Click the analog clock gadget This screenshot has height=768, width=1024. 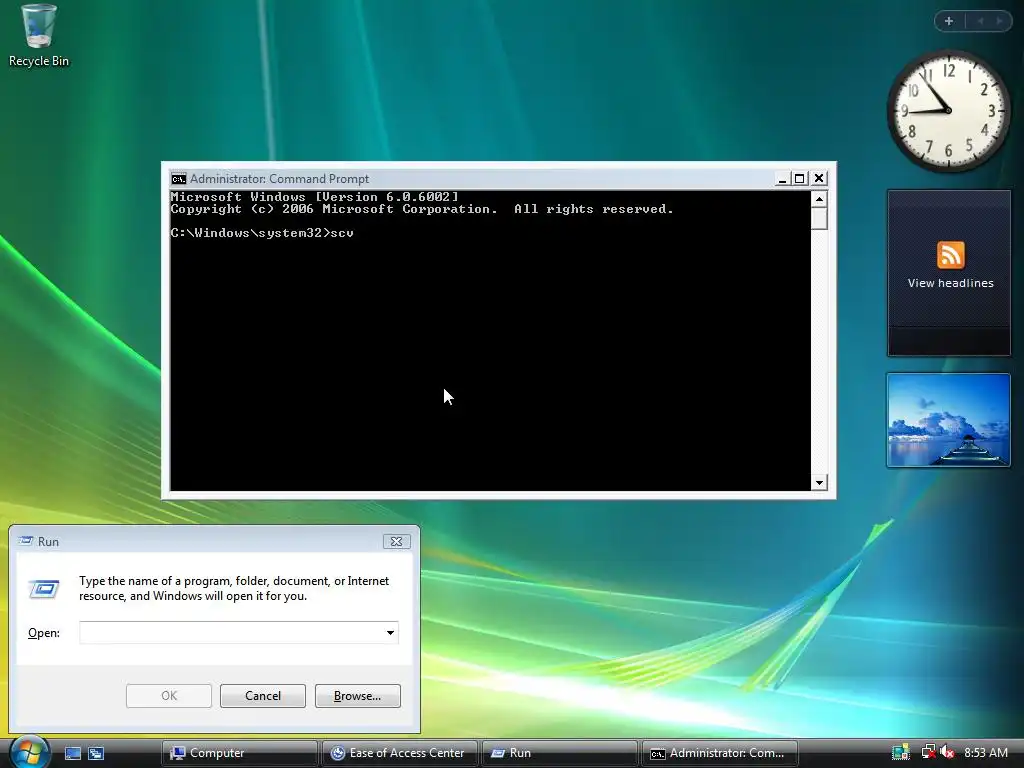tap(949, 111)
